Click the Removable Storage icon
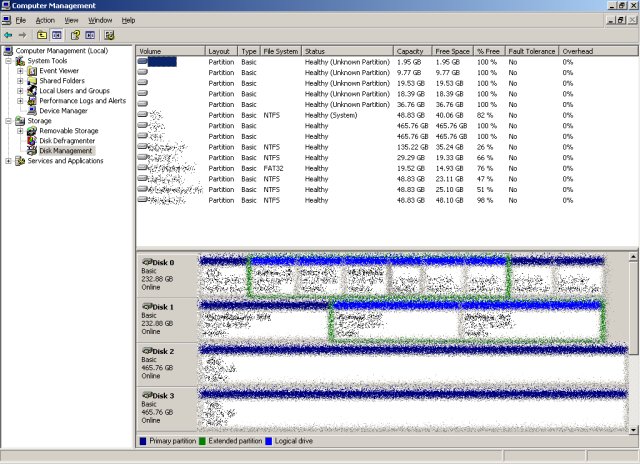Viewport: 640px width, 464px height. [x=32, y=131]
